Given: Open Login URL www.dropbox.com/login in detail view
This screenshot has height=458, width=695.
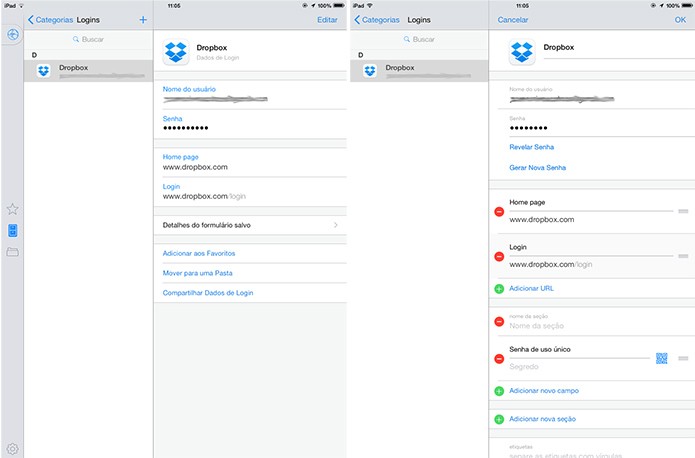Looking at the screenshot, I should 250,192.
